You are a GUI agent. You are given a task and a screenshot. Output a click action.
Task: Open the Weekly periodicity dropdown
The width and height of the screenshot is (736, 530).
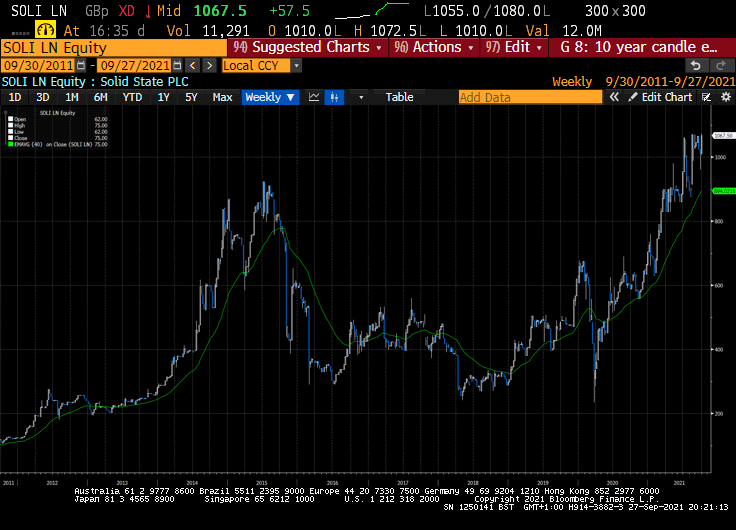270,97
